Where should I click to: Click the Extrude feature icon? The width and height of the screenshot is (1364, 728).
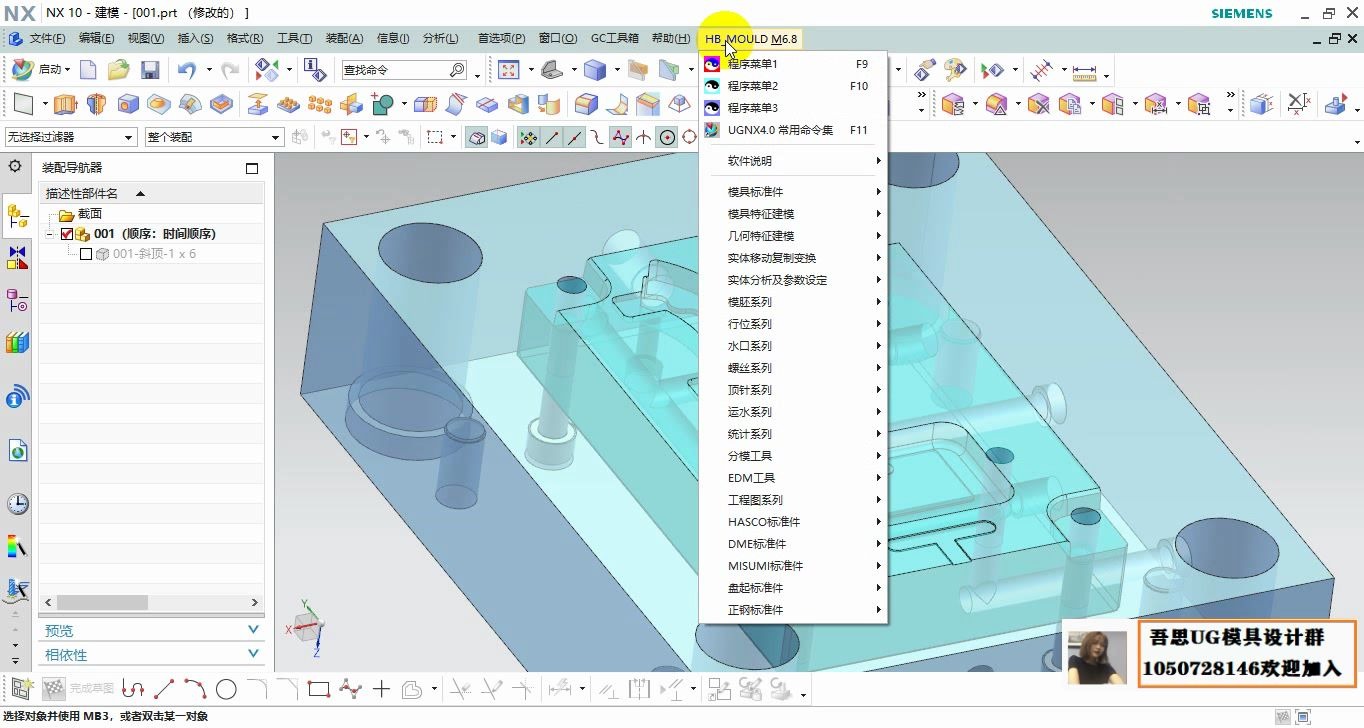point(65,104)
